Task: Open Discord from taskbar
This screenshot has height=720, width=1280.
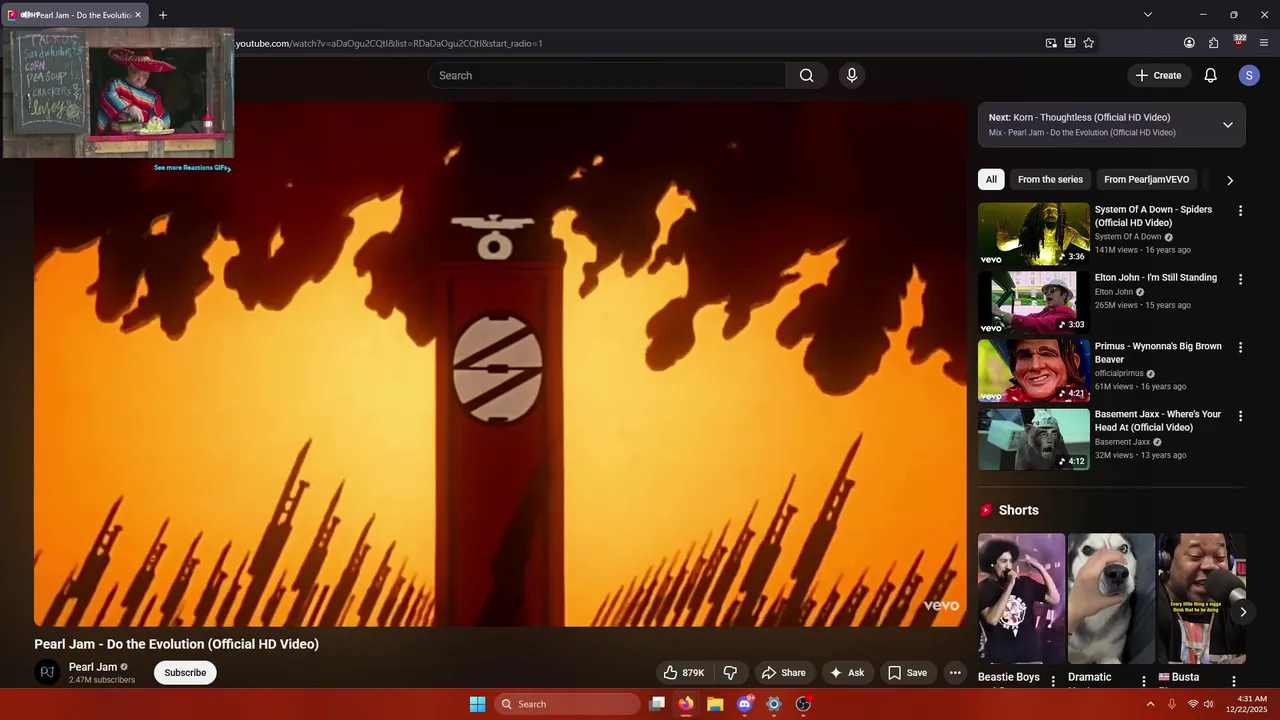Action: [x=744, y=704]
